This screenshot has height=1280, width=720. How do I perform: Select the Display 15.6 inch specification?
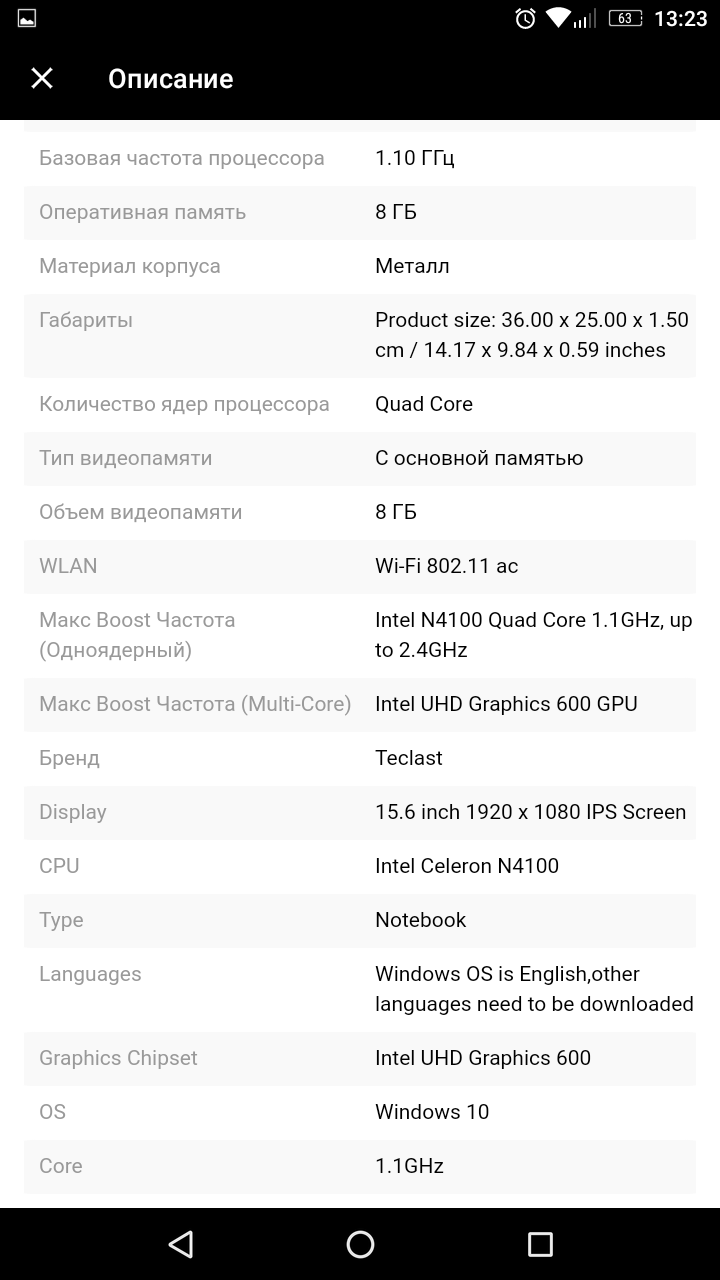coord(531,812)
